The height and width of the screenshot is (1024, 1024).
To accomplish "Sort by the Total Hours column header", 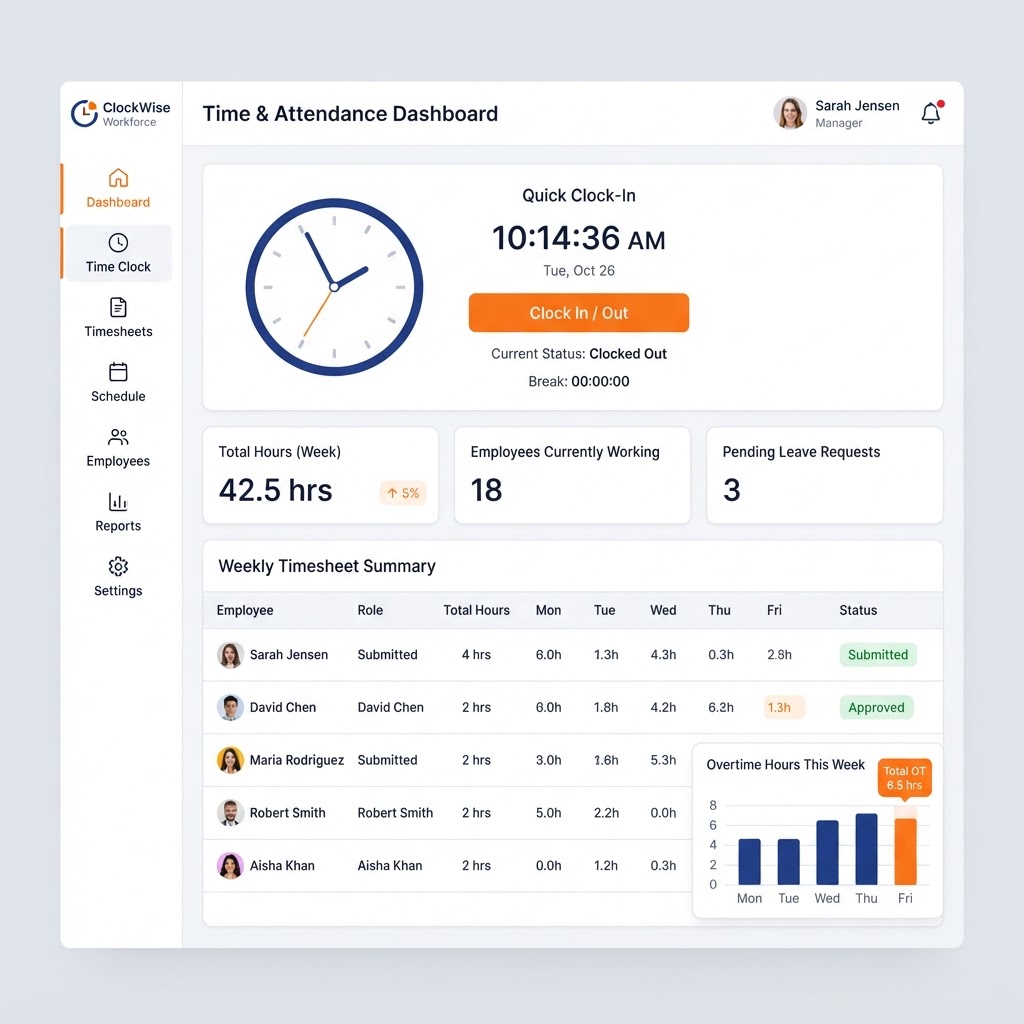I will coord(477,611).
